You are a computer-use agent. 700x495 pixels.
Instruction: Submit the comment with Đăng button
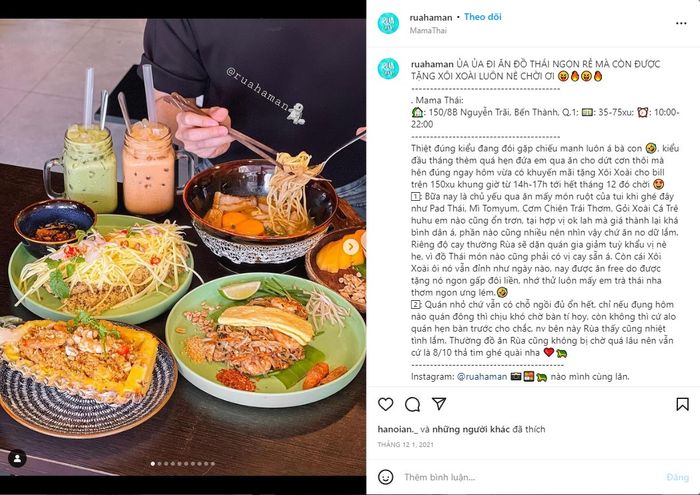[677, 477]
